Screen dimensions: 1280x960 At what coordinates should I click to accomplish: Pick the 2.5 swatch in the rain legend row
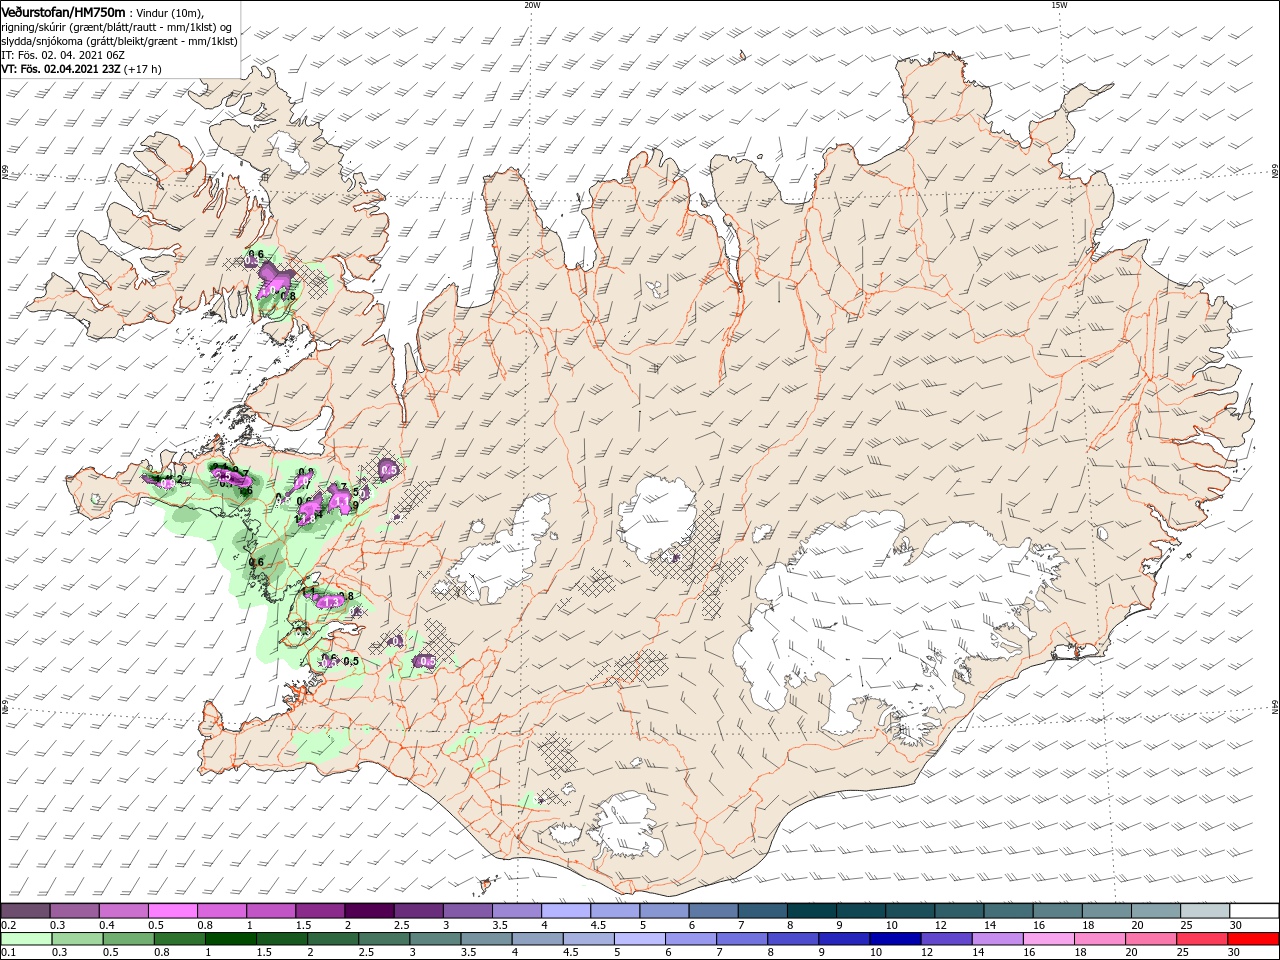tap(384, 939)
